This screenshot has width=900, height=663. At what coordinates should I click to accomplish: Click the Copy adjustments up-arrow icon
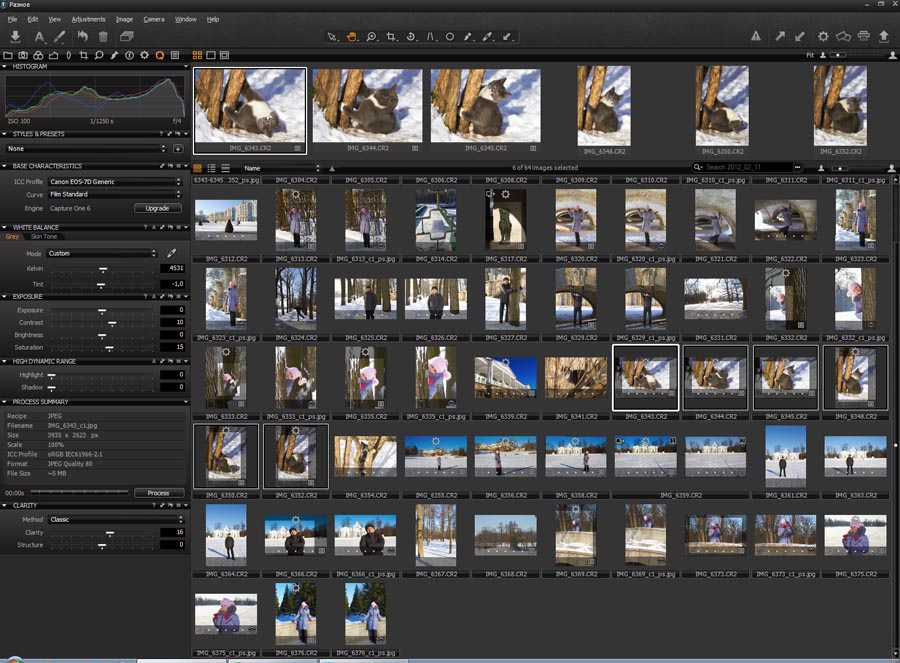(x=779, y=36)
